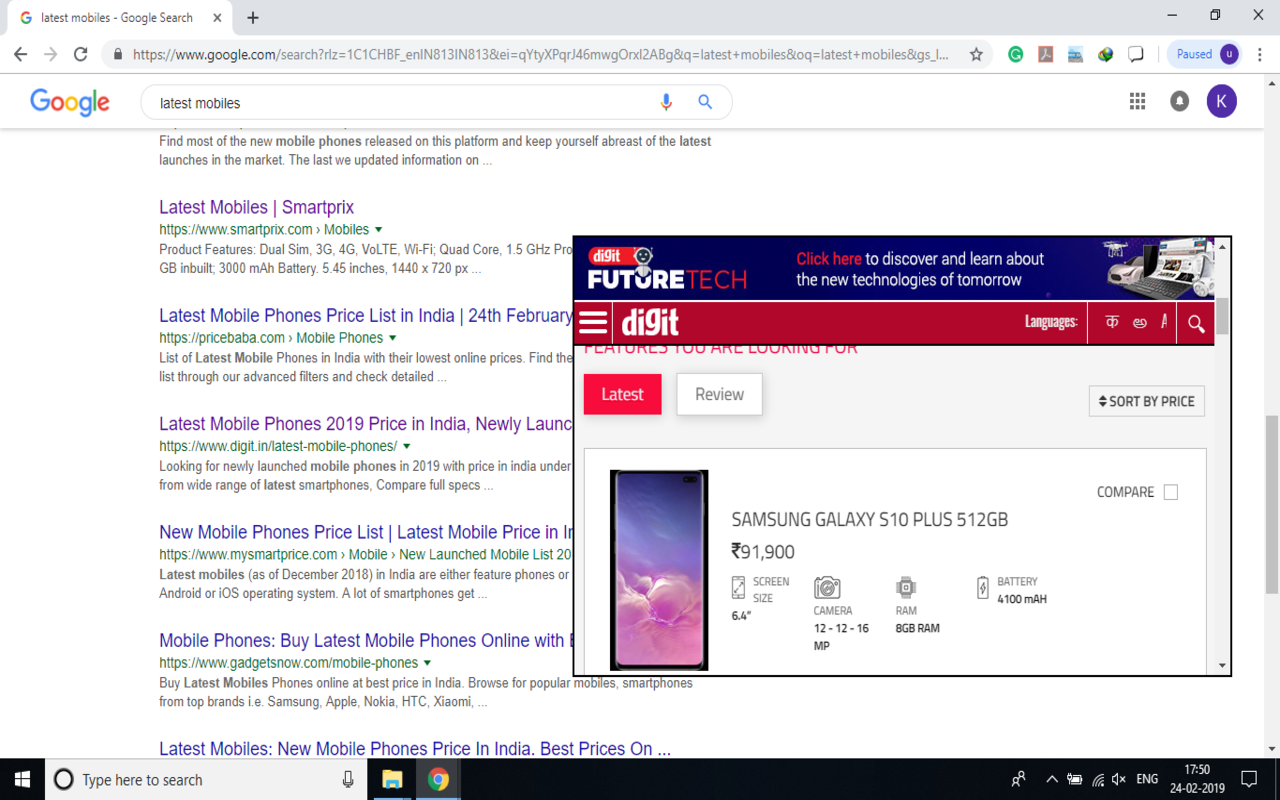This screenshot has width=1280, height=800.
Task: Open the Windows Start menu
Action: coord(22,779)
